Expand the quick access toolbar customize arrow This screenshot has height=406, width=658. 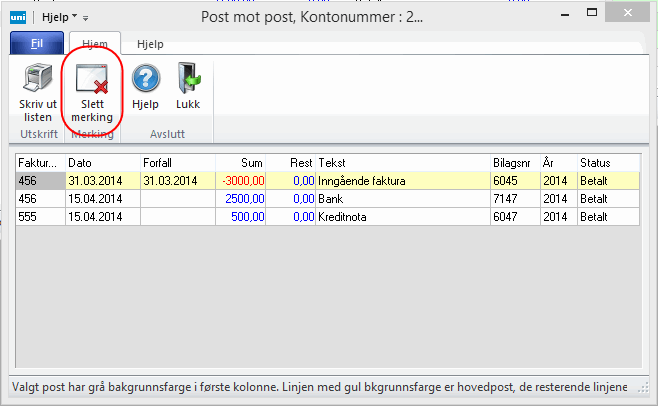[86, 18]
